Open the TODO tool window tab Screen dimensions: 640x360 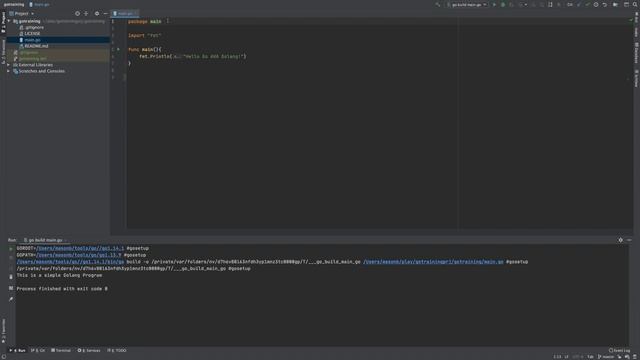click(117, 350)
